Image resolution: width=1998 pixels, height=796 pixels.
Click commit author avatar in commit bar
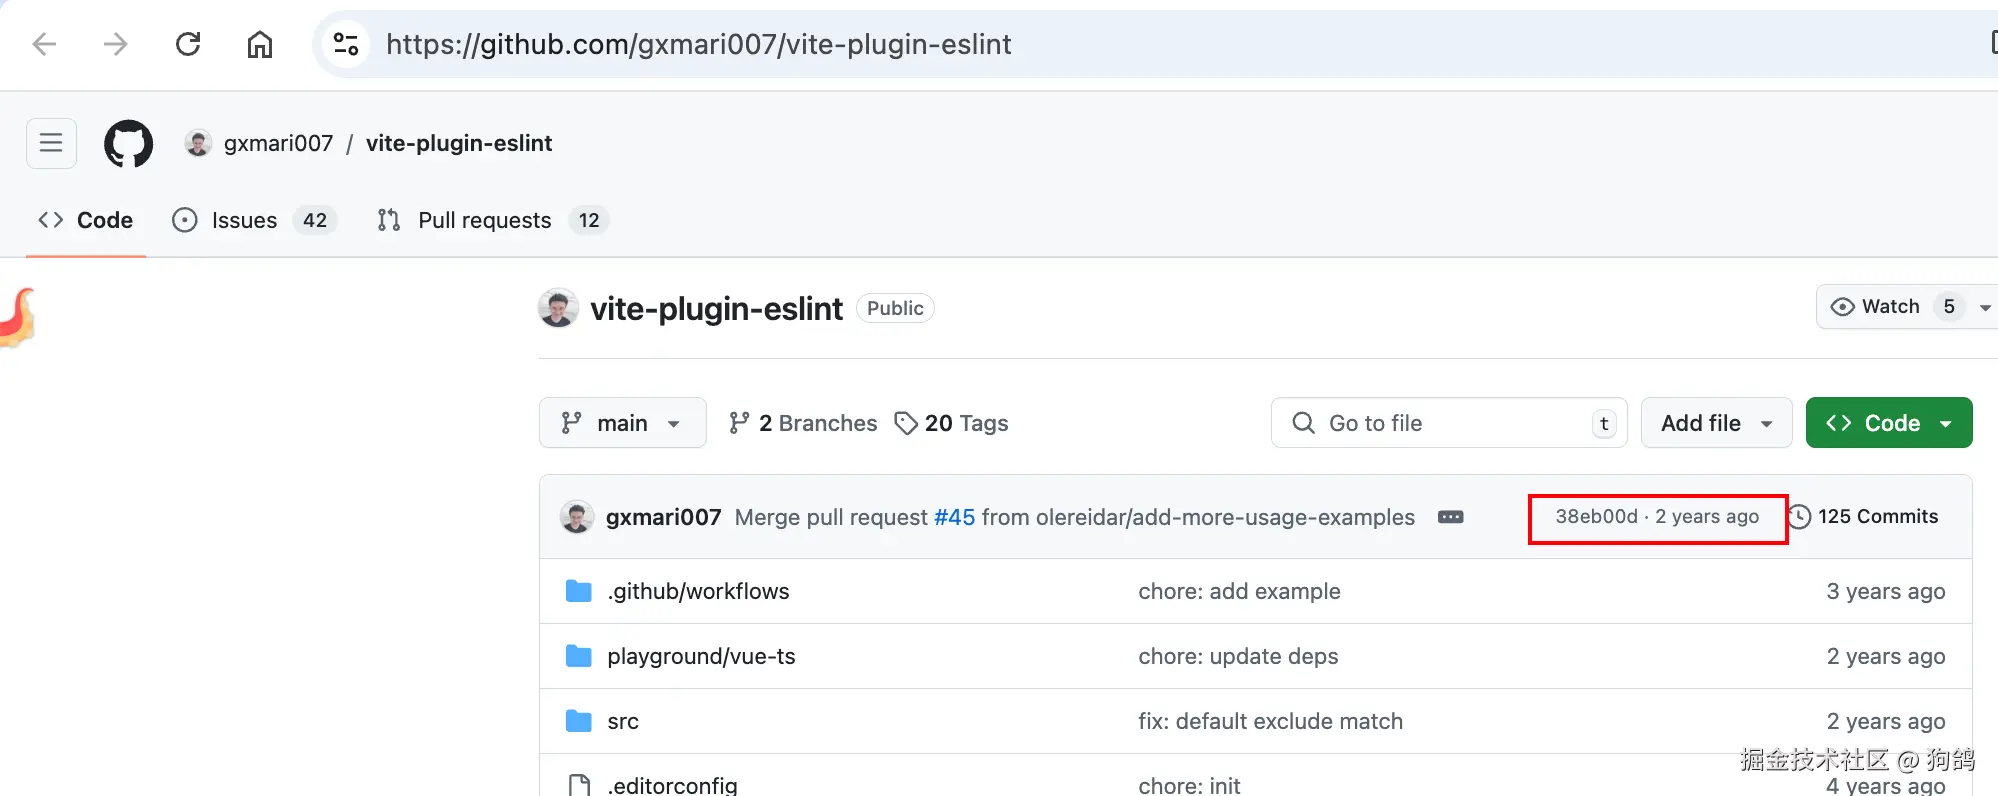(577, 517)
